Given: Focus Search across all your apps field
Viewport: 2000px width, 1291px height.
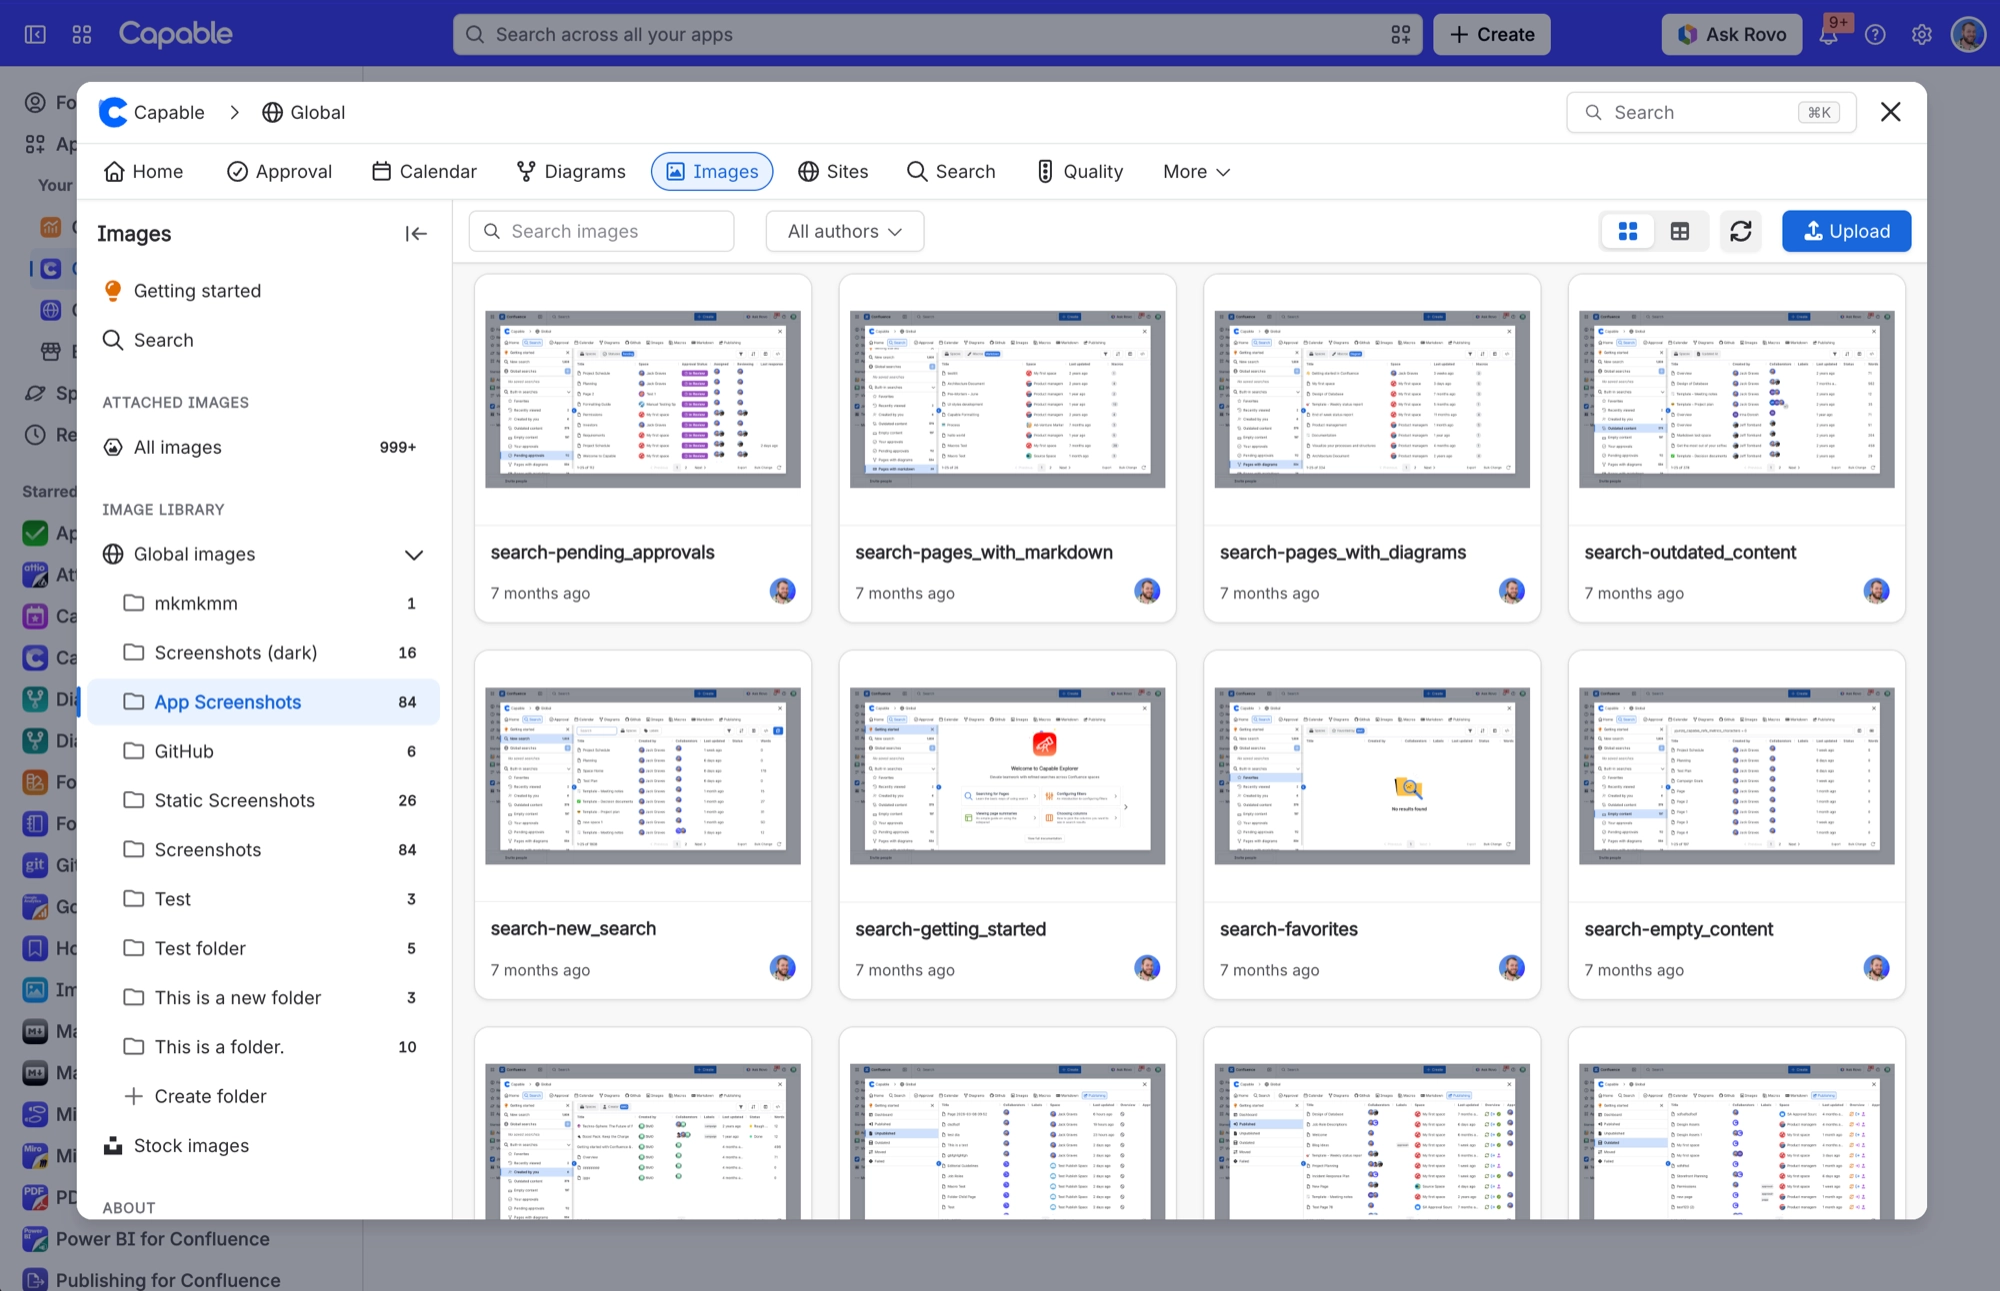Looking at the screenshot, I should click(x=937, y=35).
